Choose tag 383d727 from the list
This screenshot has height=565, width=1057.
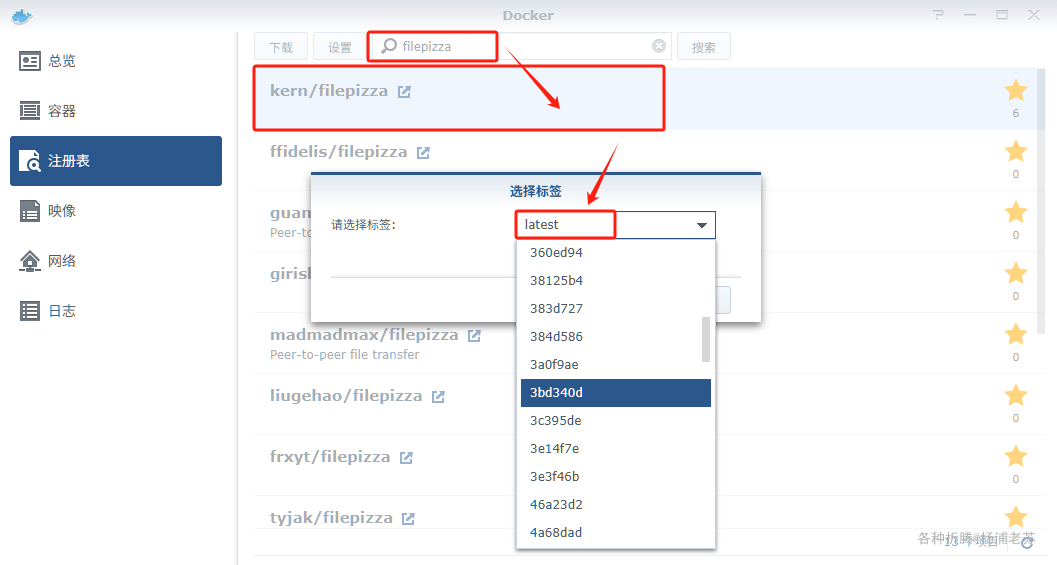tap(615, 309)
